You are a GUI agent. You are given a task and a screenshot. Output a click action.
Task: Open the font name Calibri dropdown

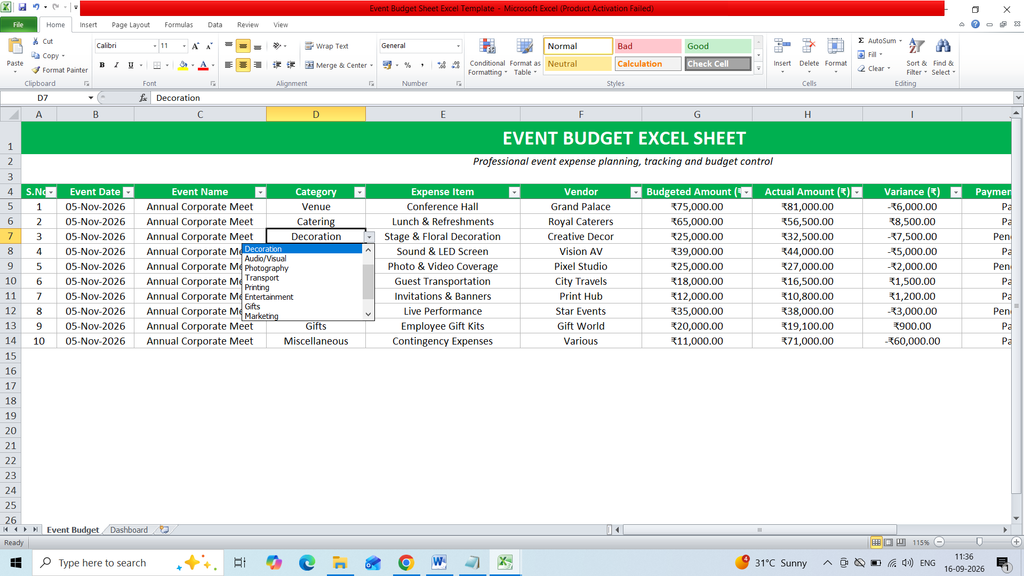pyautogui.click(x=155, y=46)
